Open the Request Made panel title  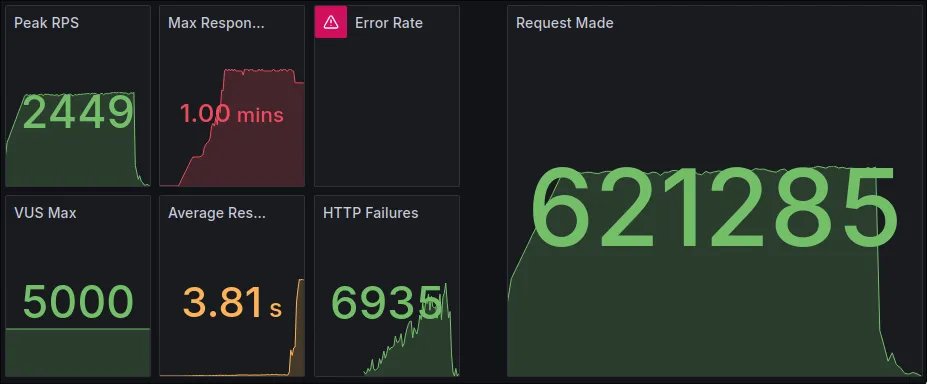pos(565,23)
